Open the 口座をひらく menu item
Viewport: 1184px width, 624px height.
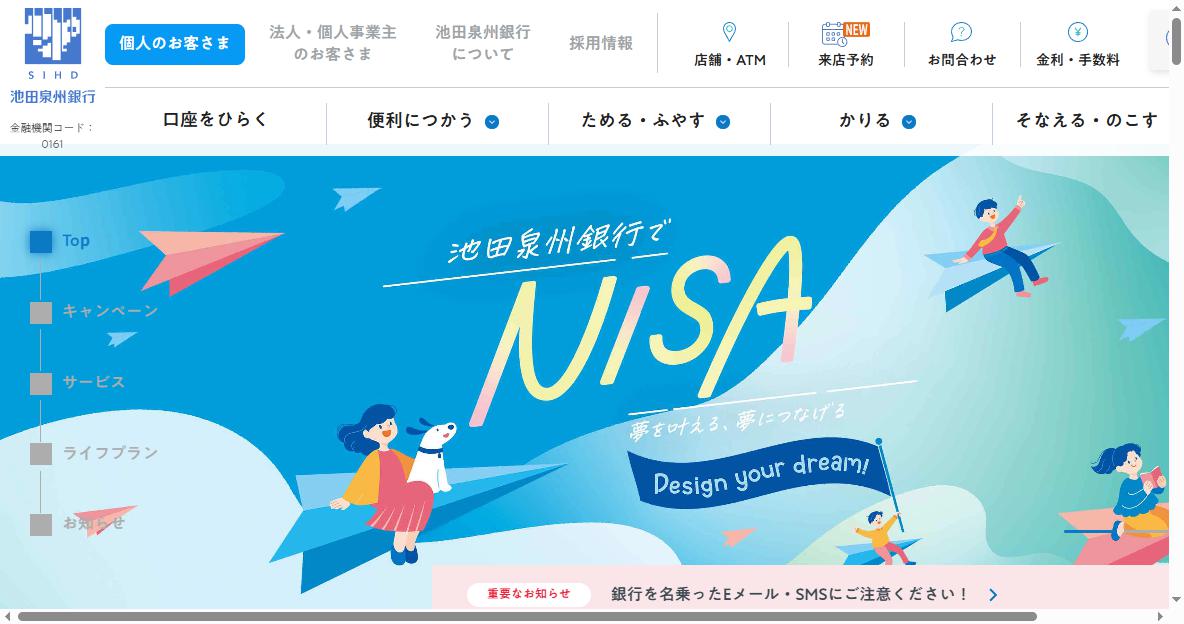[x=215, y=120]
